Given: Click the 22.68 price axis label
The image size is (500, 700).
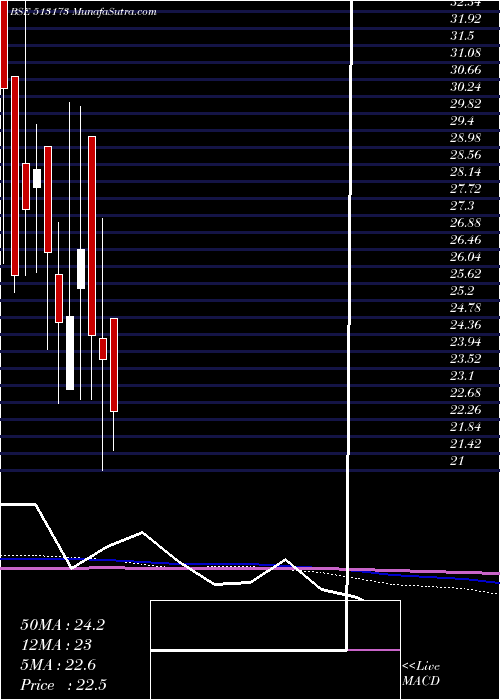Looking at the screenshot, I should [466, 392].
